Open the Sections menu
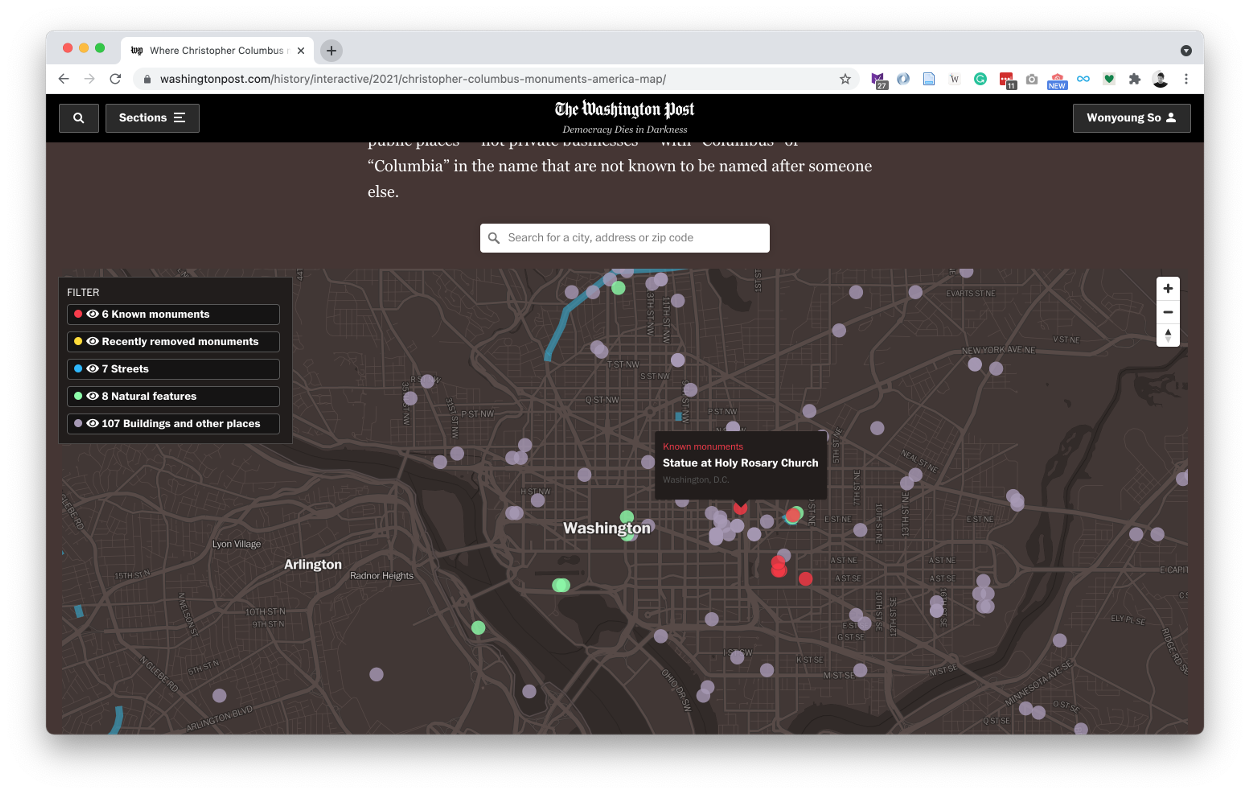 point(152,118)
